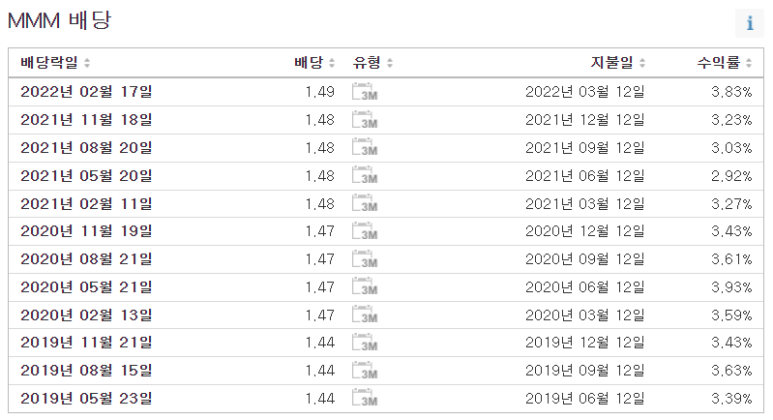773x420 pixels.
Task: Sort by 수익률 column header
Action: coord(724,63)
